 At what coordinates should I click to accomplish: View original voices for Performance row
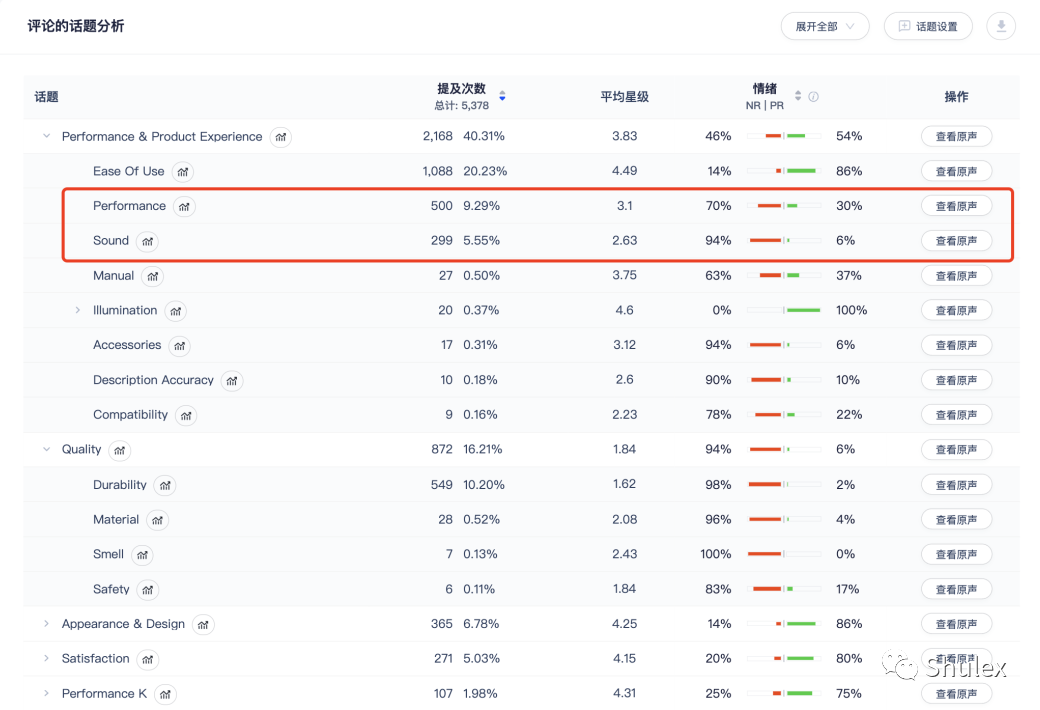tap(956, 206)
